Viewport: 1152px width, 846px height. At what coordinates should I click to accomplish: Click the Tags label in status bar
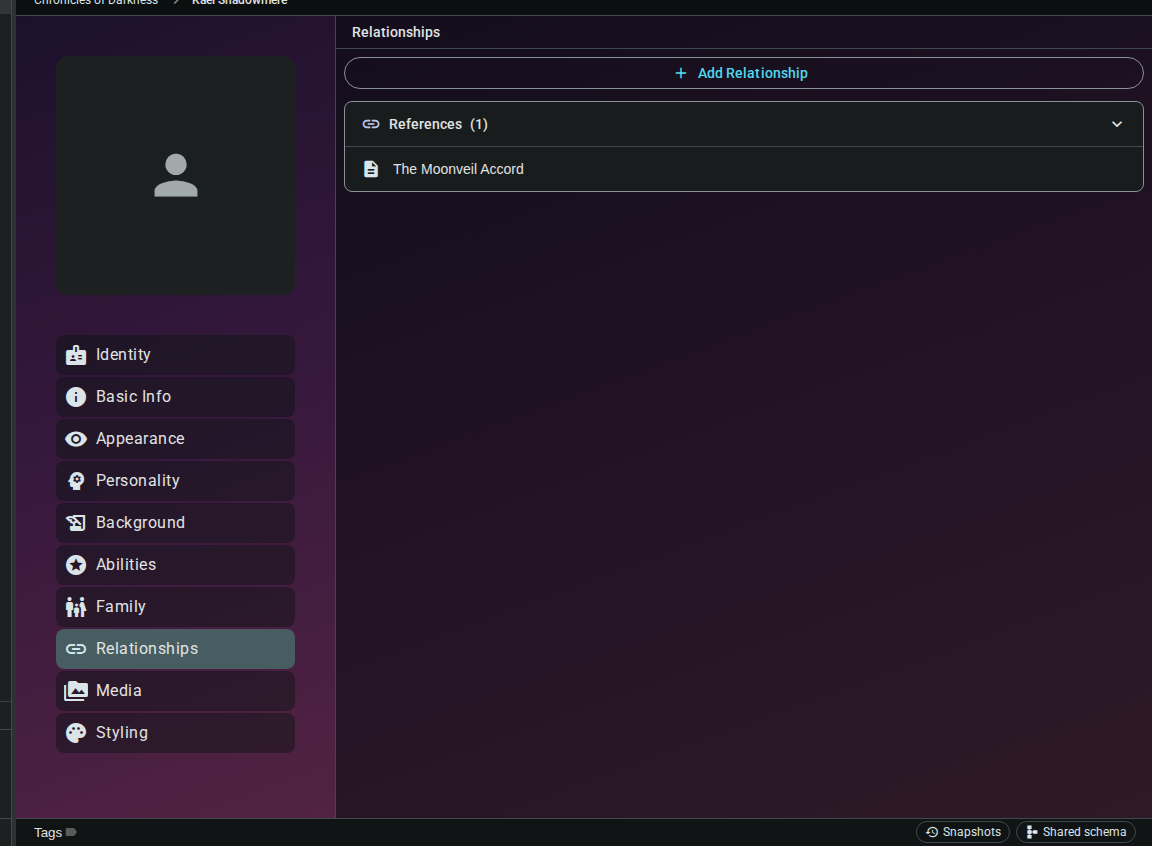tap(48, 833)
